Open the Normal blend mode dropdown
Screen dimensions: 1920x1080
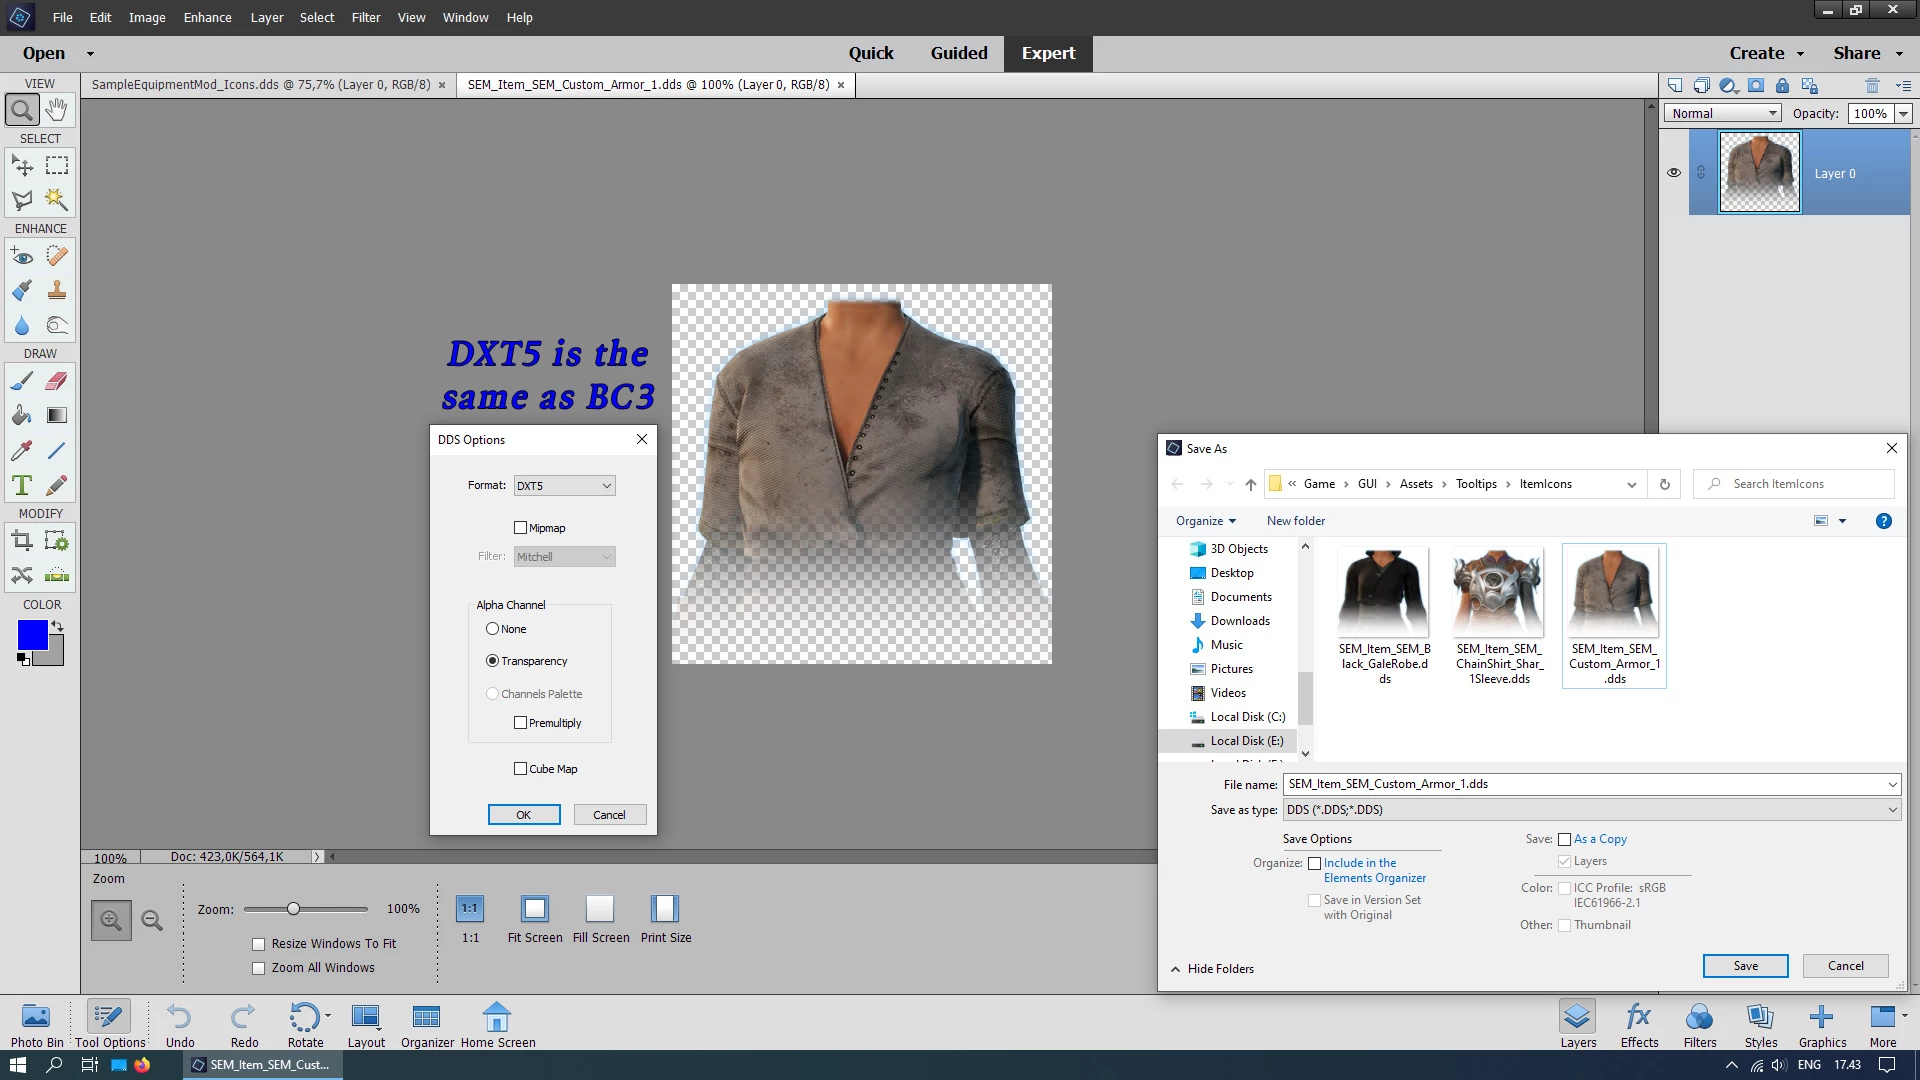pos(1724,113)
